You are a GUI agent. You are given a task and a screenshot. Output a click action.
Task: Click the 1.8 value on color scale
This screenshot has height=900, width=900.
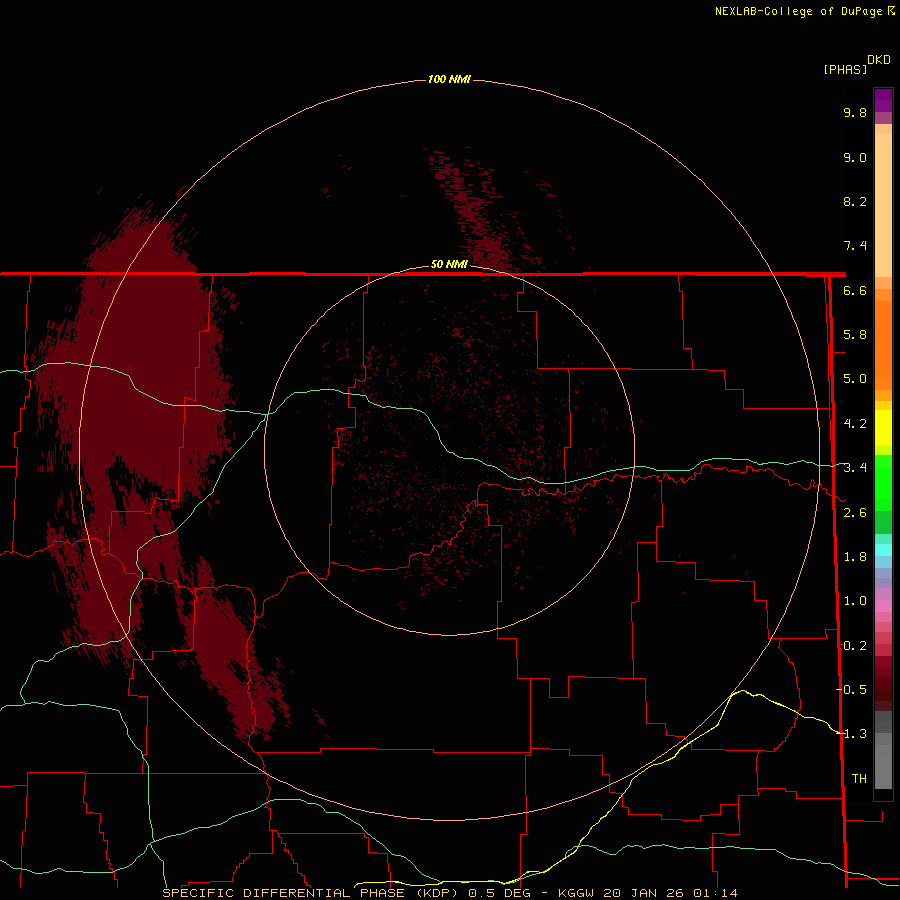[855, 557]
